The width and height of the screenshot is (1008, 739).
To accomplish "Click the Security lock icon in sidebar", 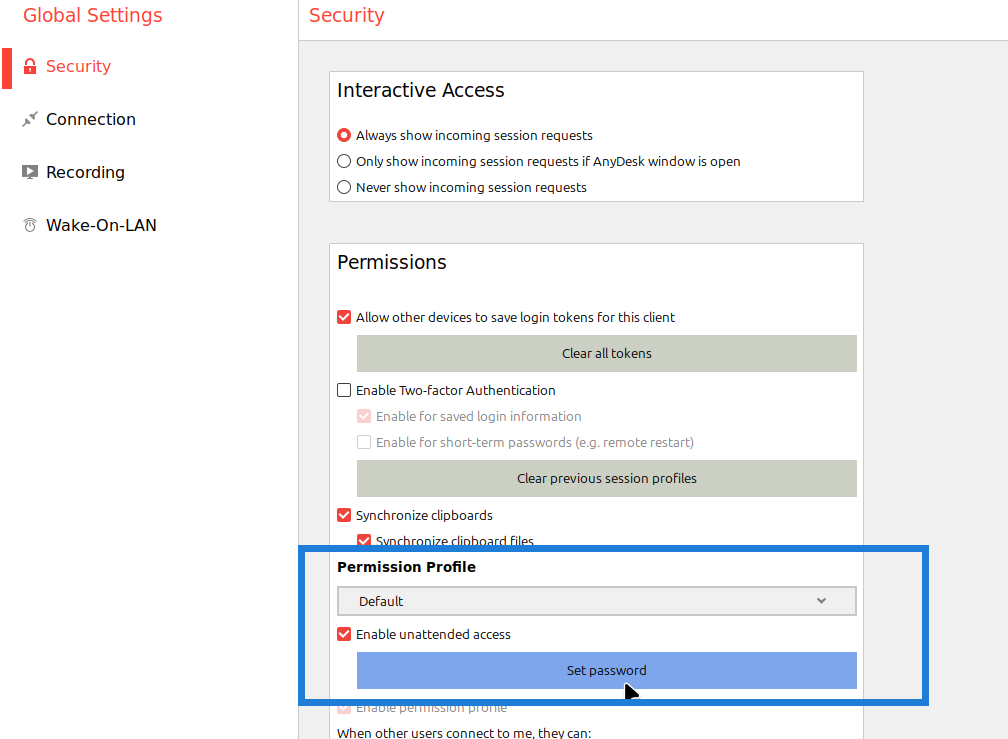I will pyautogui.click(x=29, y=67).
